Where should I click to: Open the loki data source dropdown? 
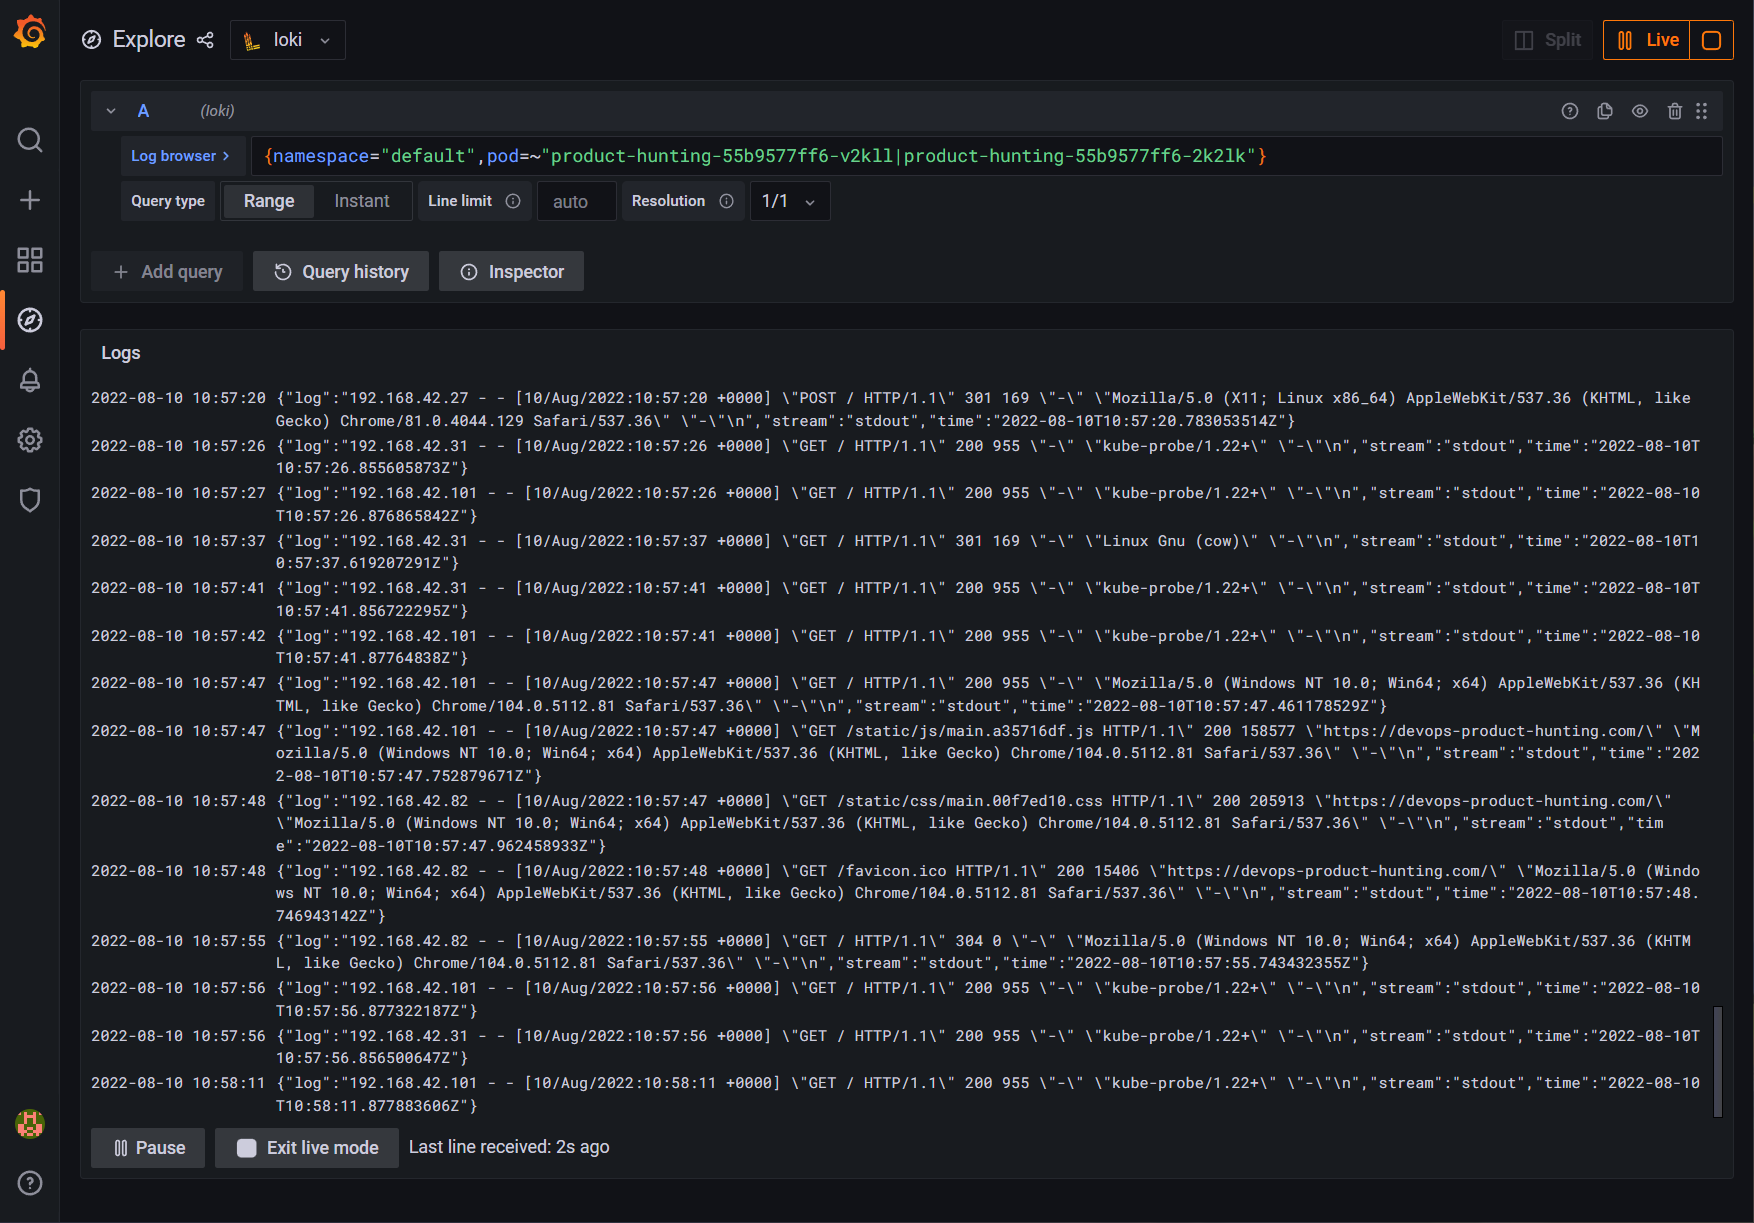288,40
